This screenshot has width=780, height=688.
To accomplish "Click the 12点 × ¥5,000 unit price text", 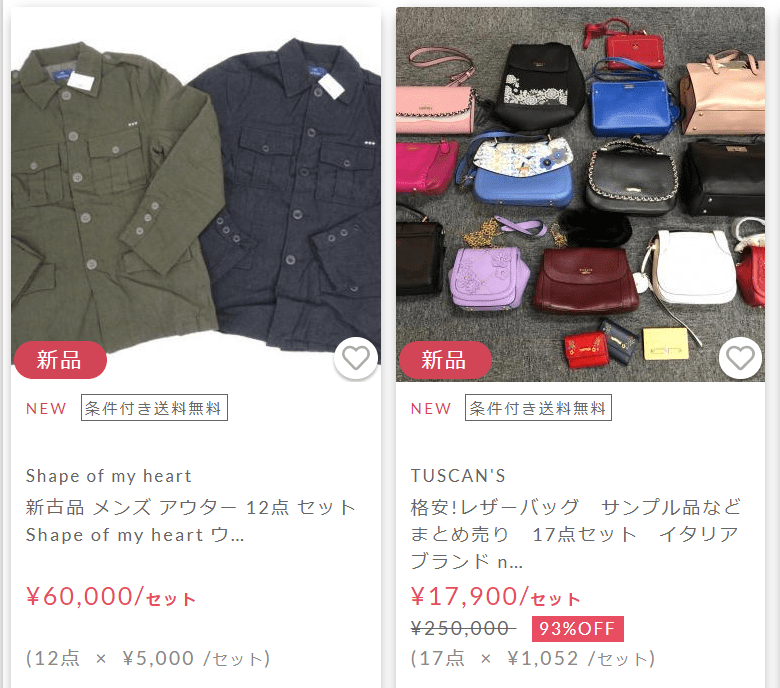I will [148, 658].
